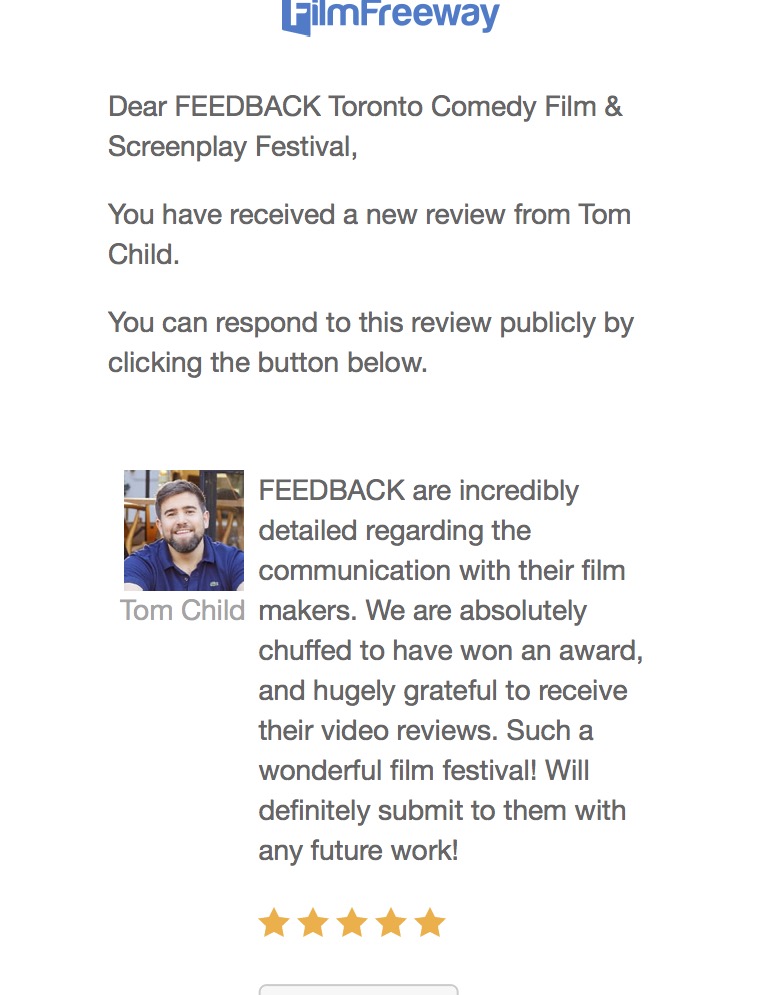Click the fifth rating star

click(x=429, y=922)
